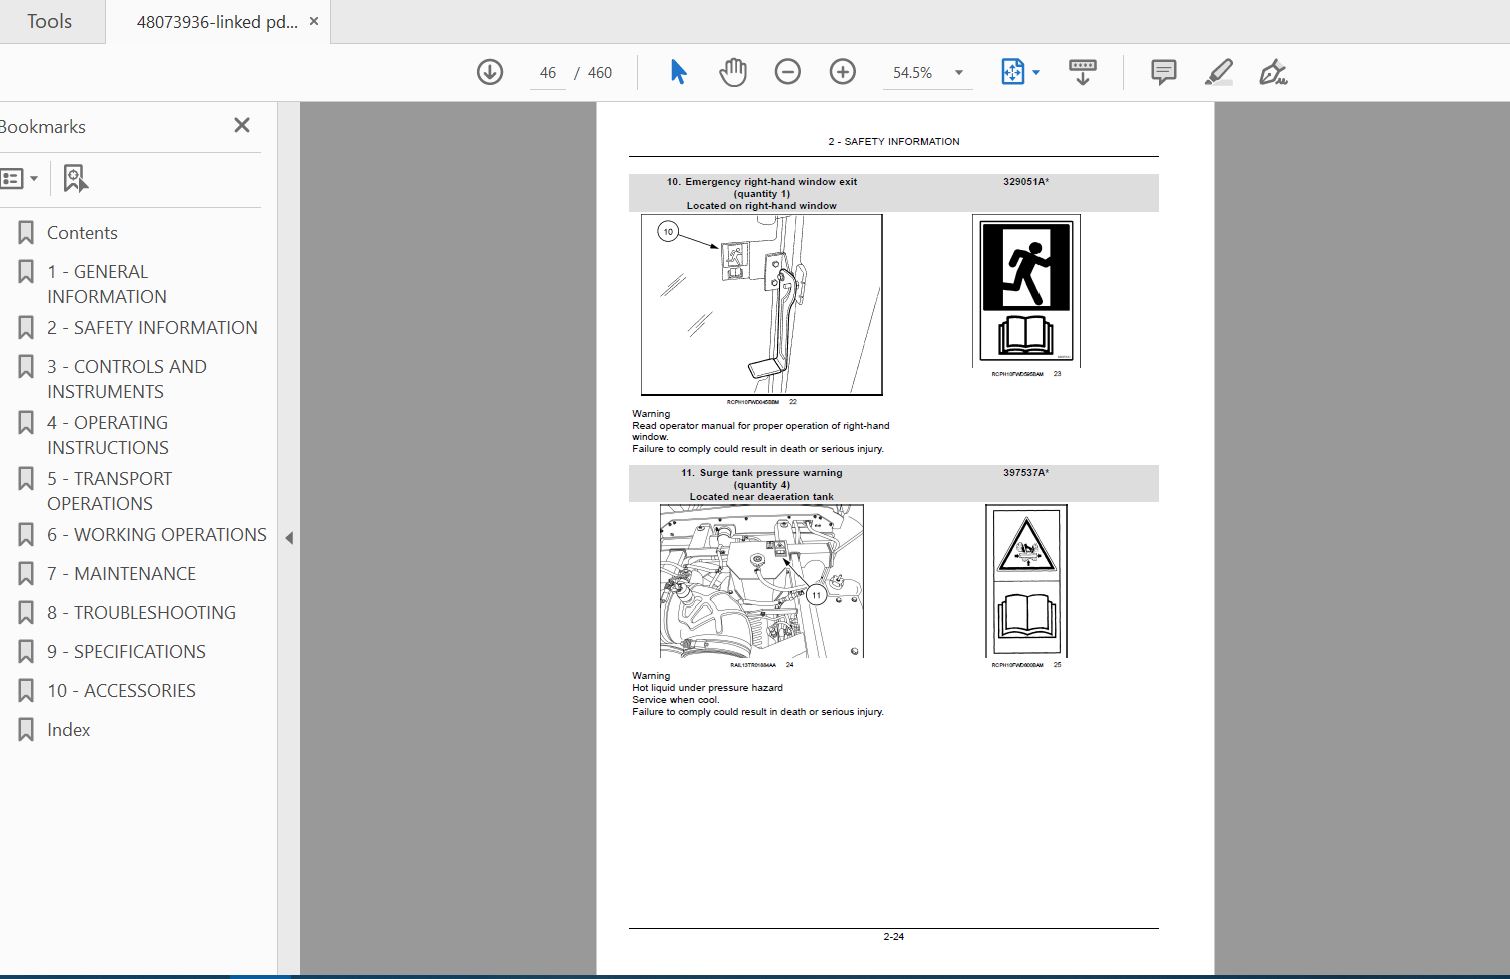Zoom out with the minus button
The image size is (1510, 979).
tap(788, 72)
